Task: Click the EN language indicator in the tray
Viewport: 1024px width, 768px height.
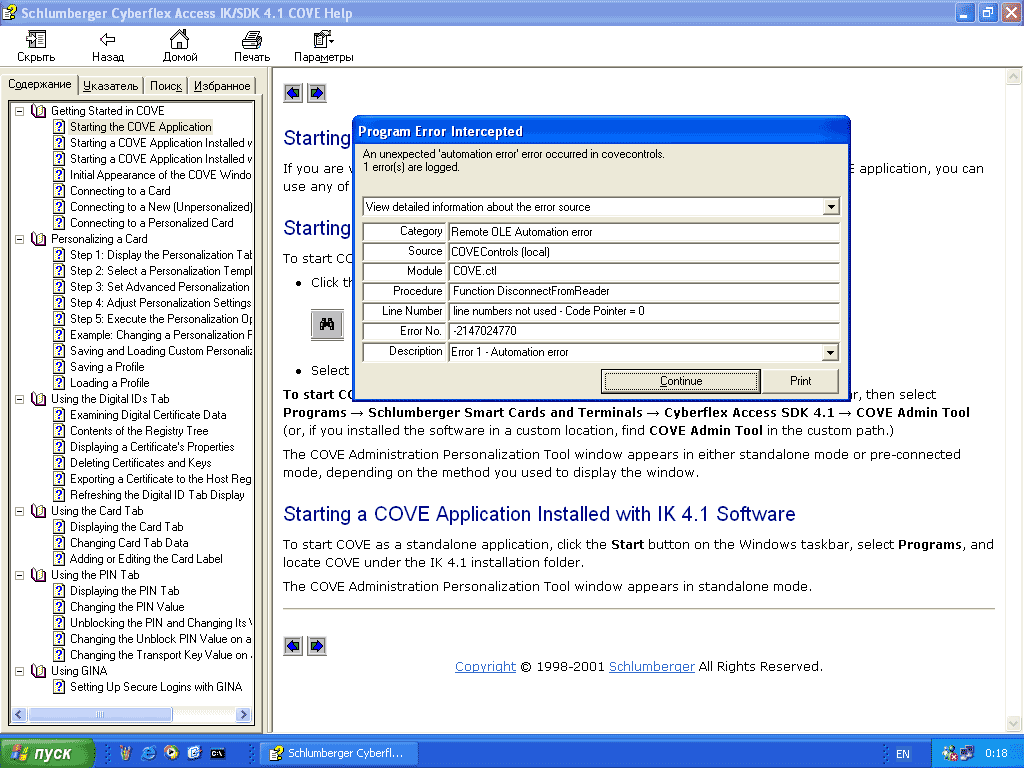Action: click(903, 754)
